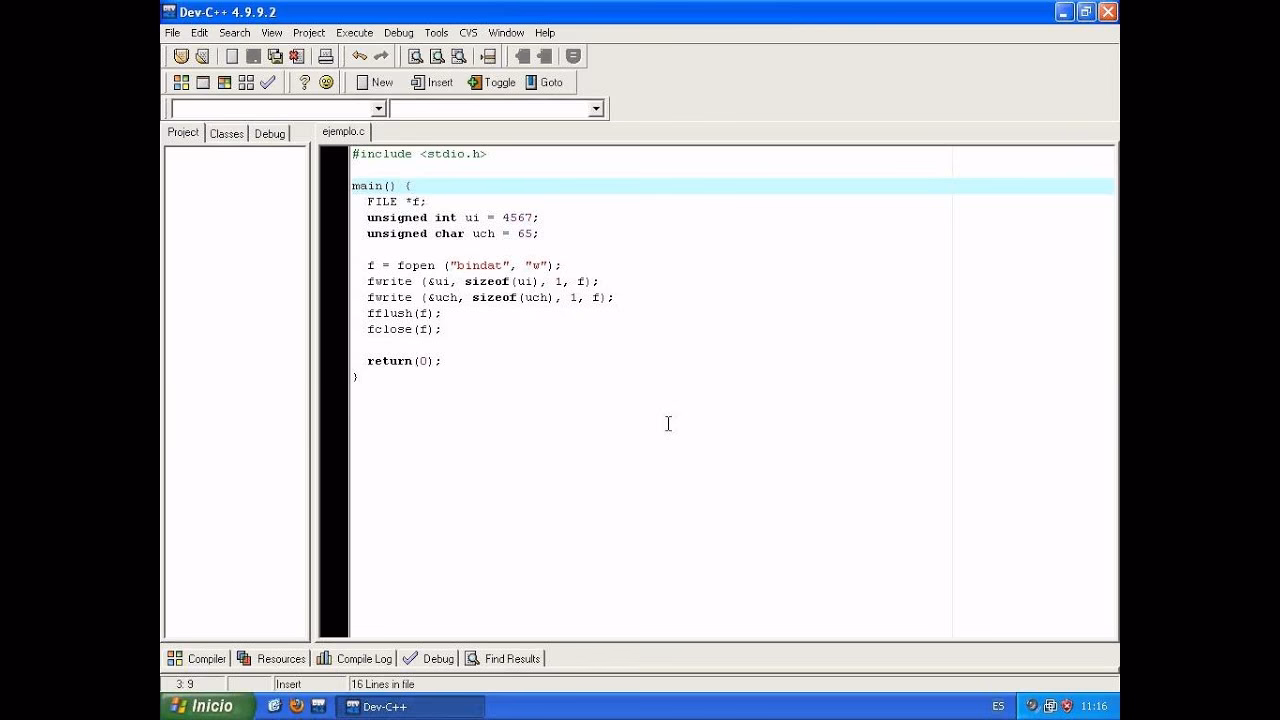
Task: Select the Undo icon on the toolbar
Action: [360, 55]
